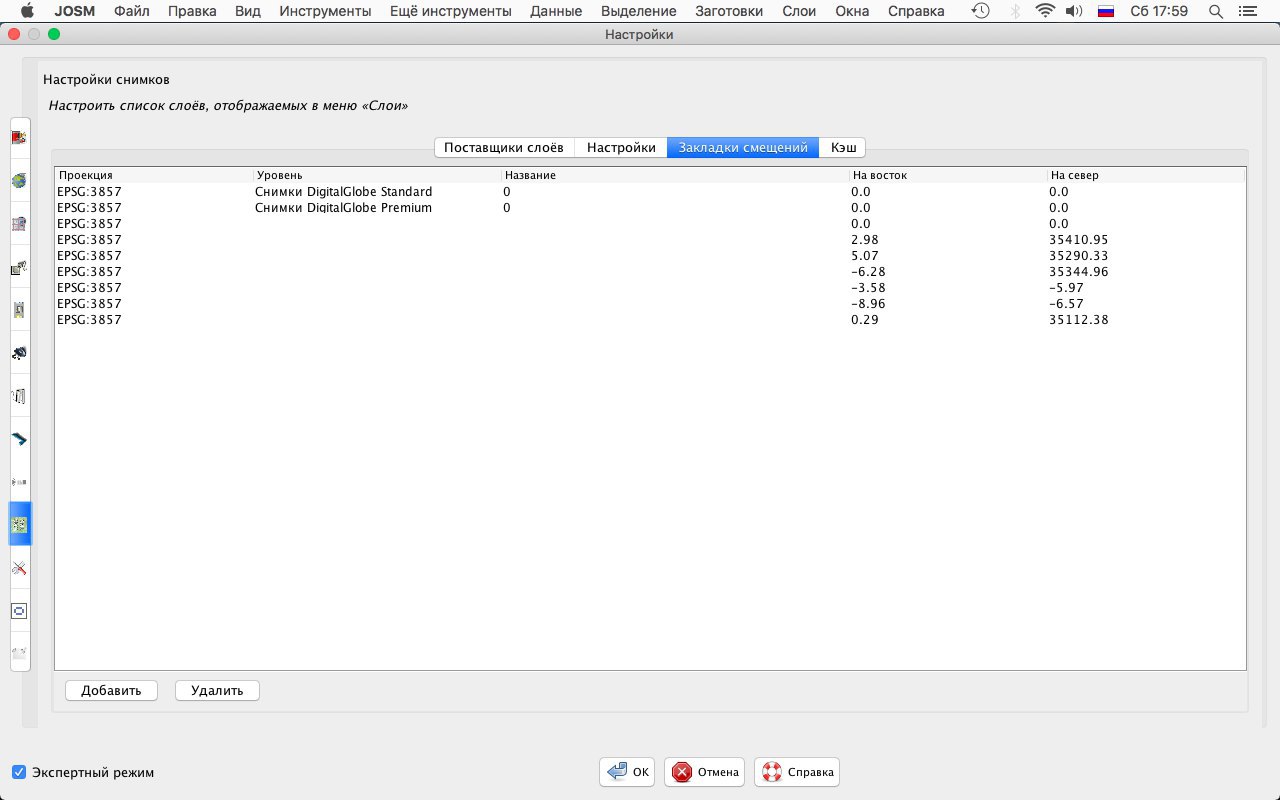
Task: Open the Слои menu
Action: point(800,11)
